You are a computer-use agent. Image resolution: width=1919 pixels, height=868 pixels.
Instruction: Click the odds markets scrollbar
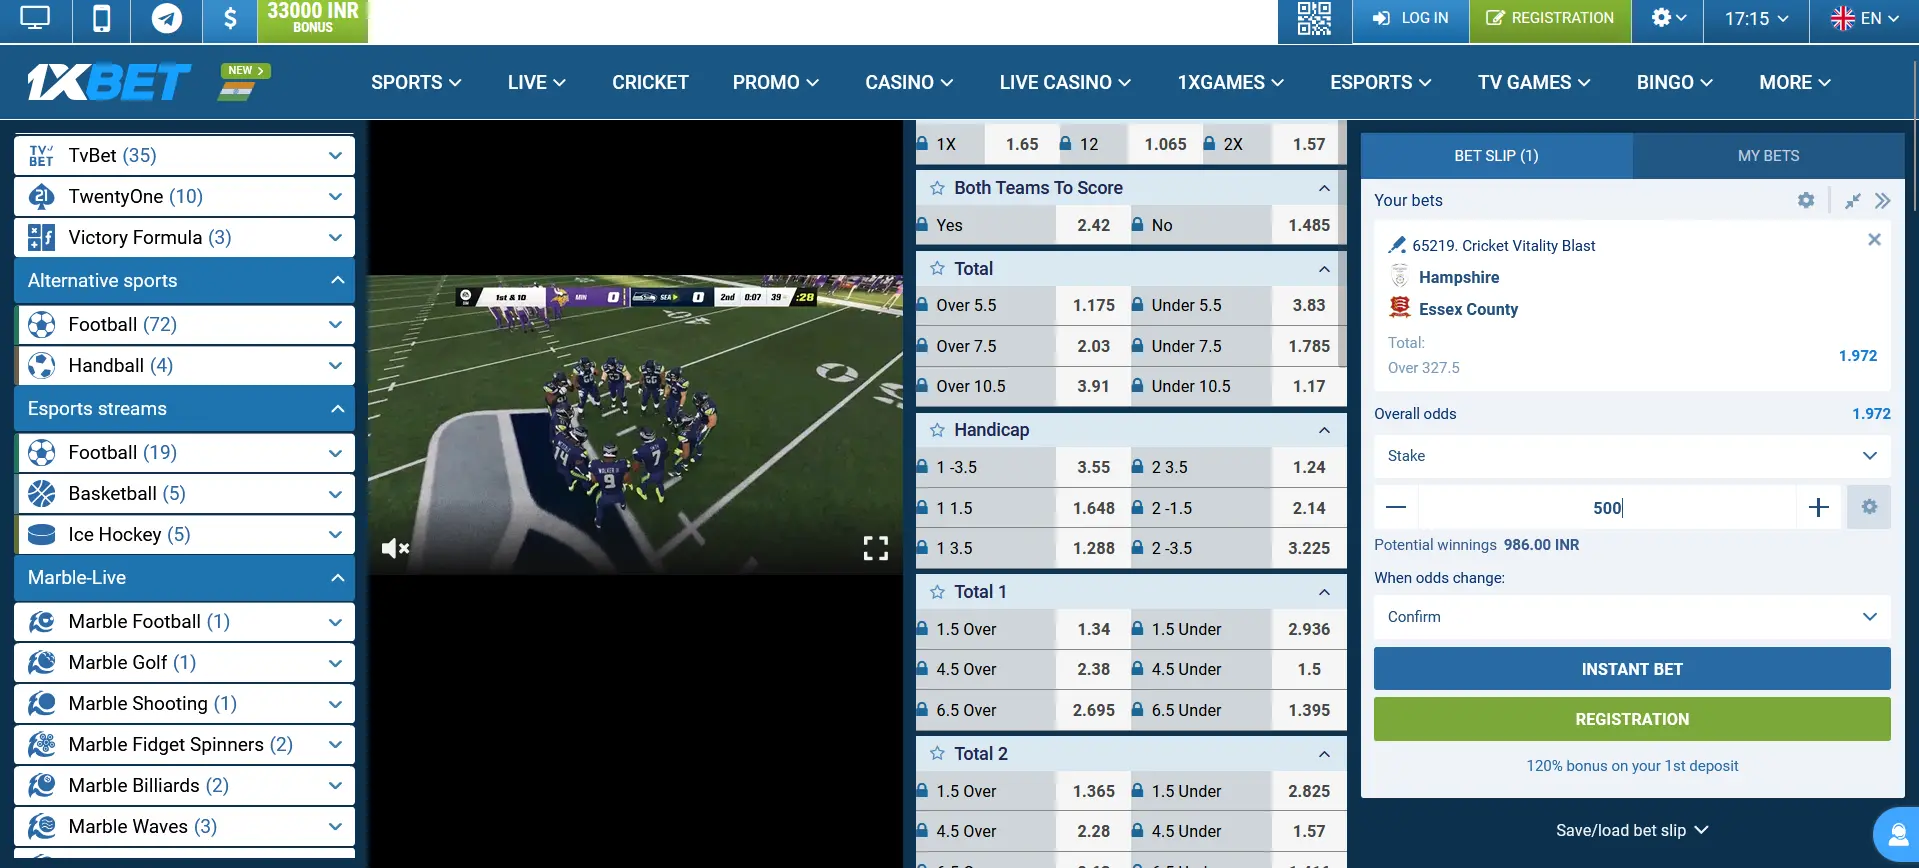[1342, 245]
